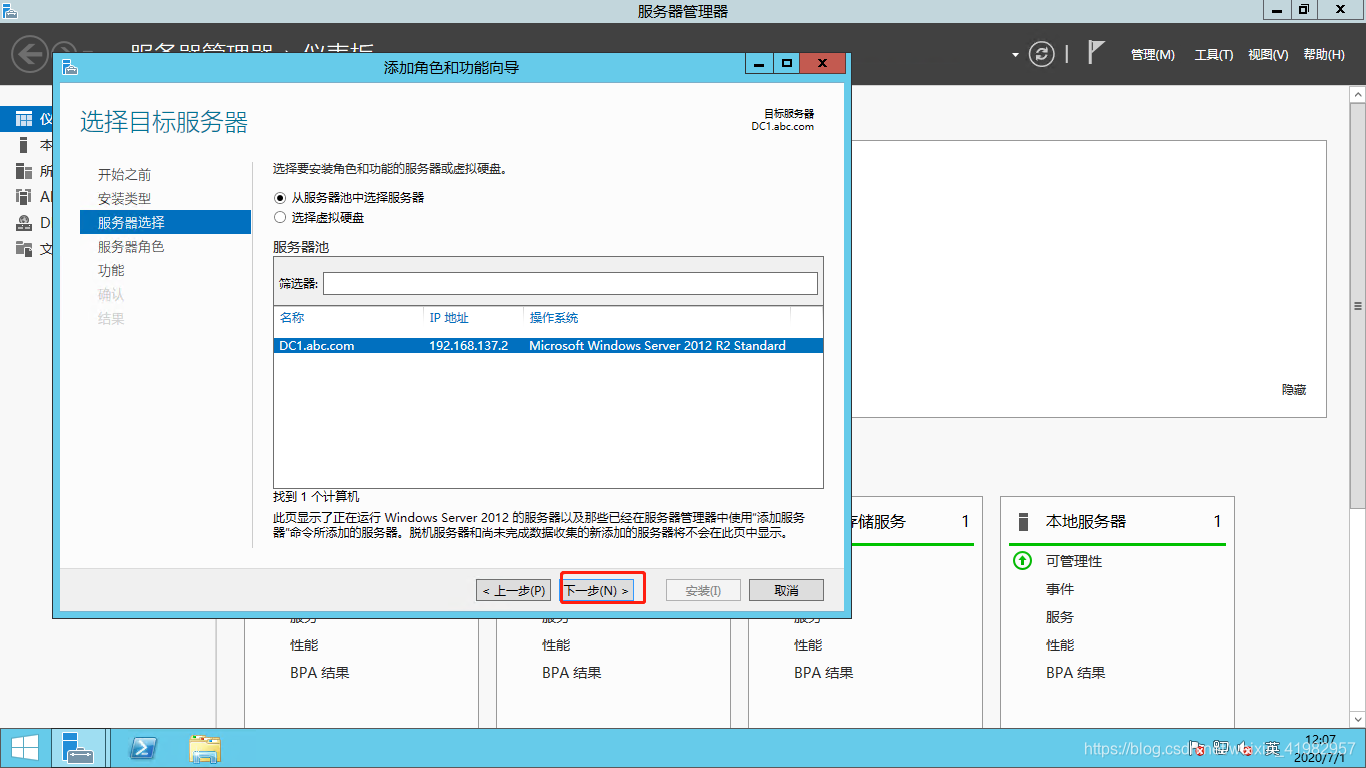This screenshot has width=1366, height=768.
Task: Click the 隐藏 link in Server Manager
Action: (x=1294, y=390)
